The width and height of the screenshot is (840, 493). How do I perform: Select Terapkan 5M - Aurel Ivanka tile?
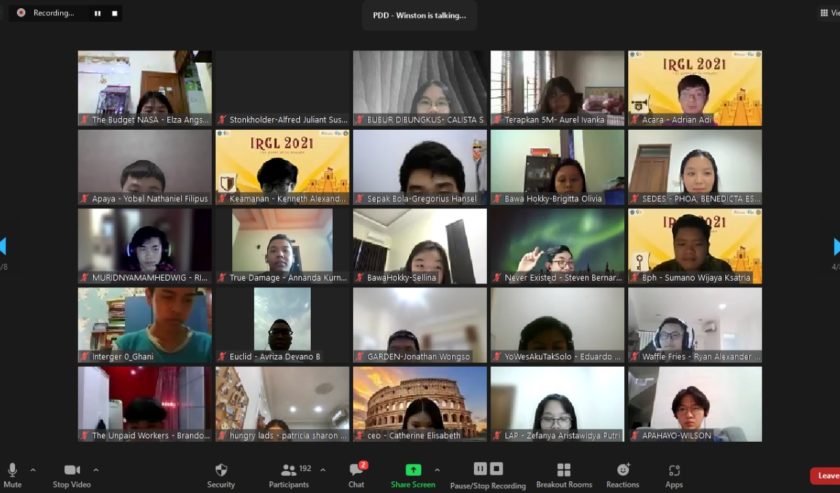(x=557, y=88)
